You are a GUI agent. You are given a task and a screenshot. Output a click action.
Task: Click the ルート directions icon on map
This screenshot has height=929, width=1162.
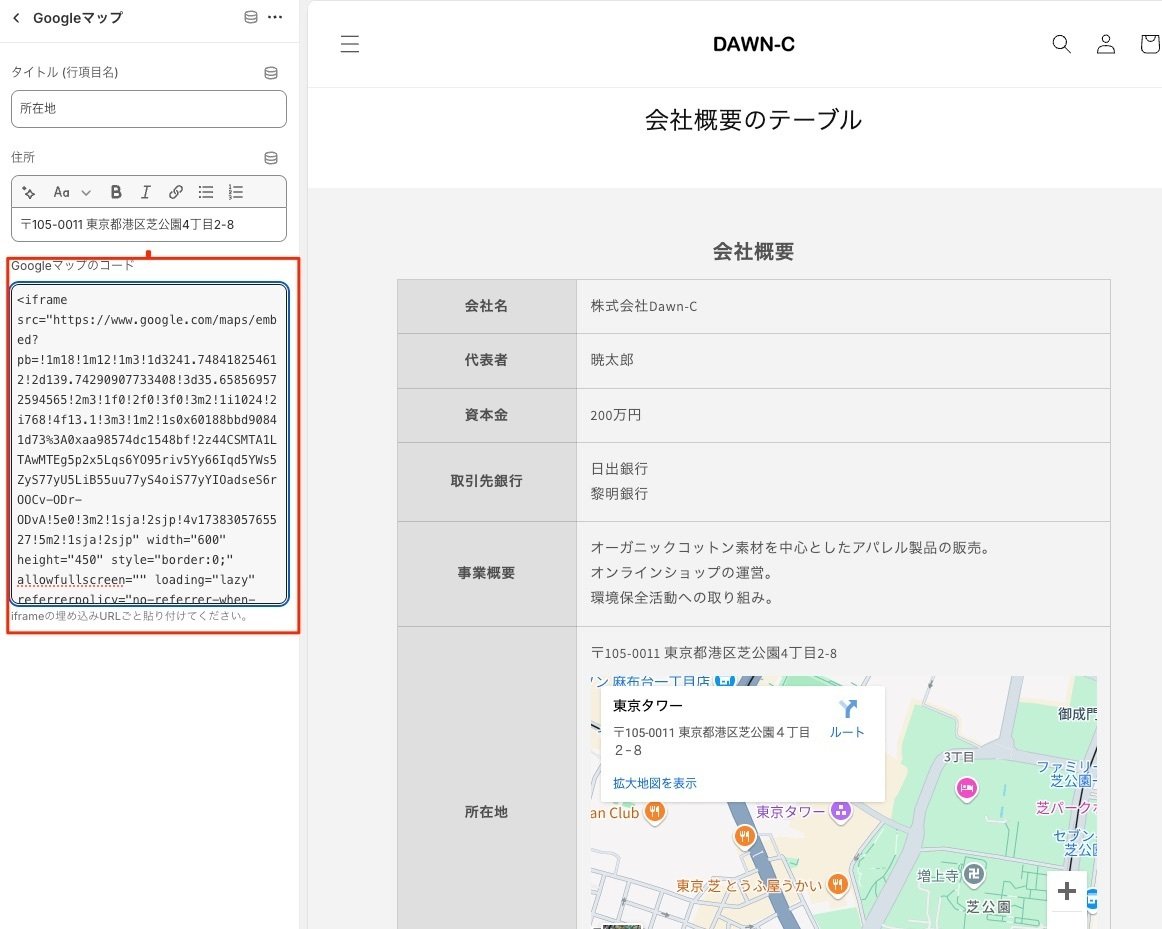coord(847,719)
